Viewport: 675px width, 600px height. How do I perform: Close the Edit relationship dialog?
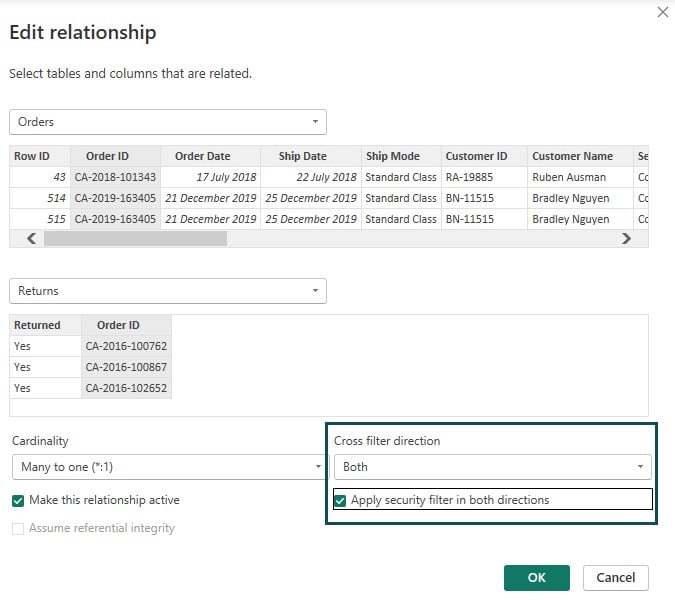coord(663,12)
